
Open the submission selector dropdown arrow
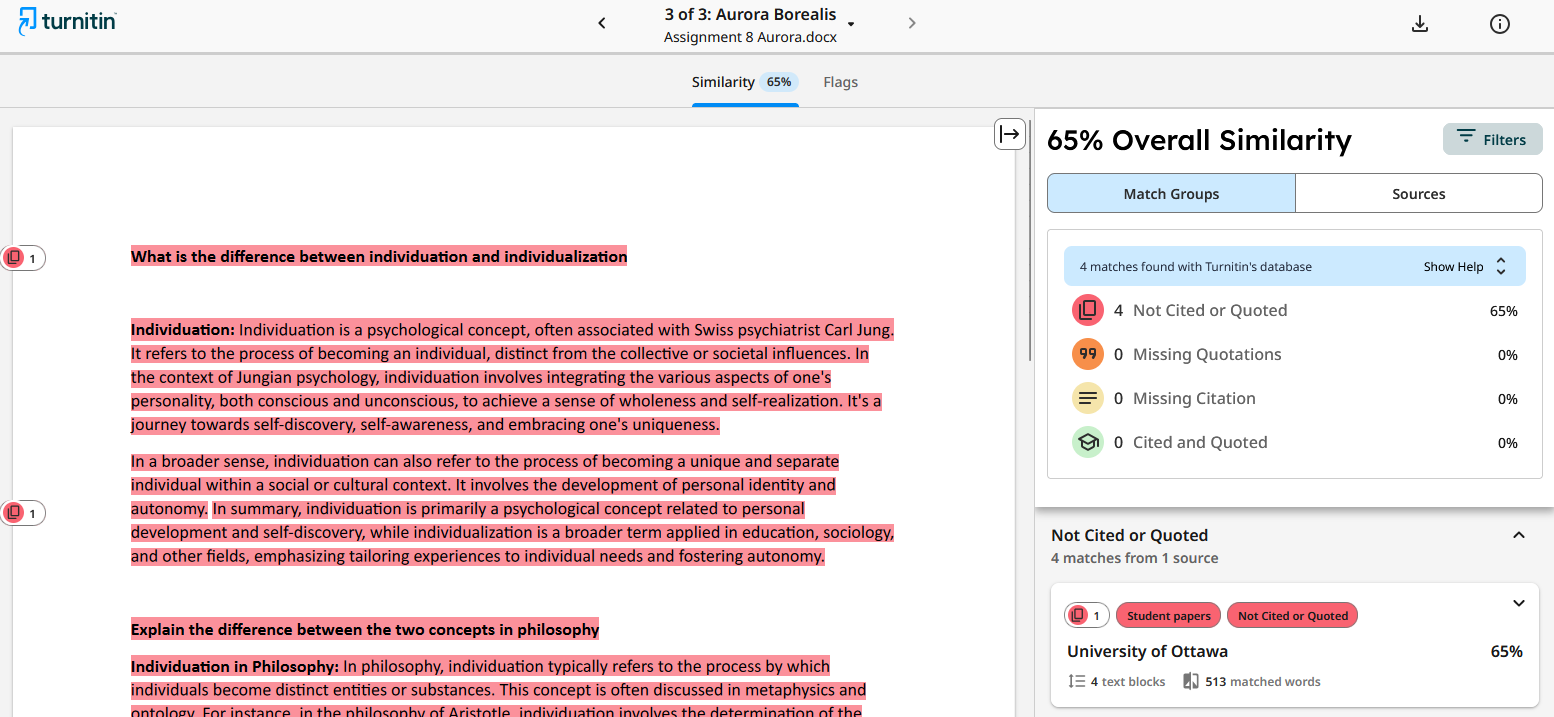pyautogui.click(x=851, y=24)
